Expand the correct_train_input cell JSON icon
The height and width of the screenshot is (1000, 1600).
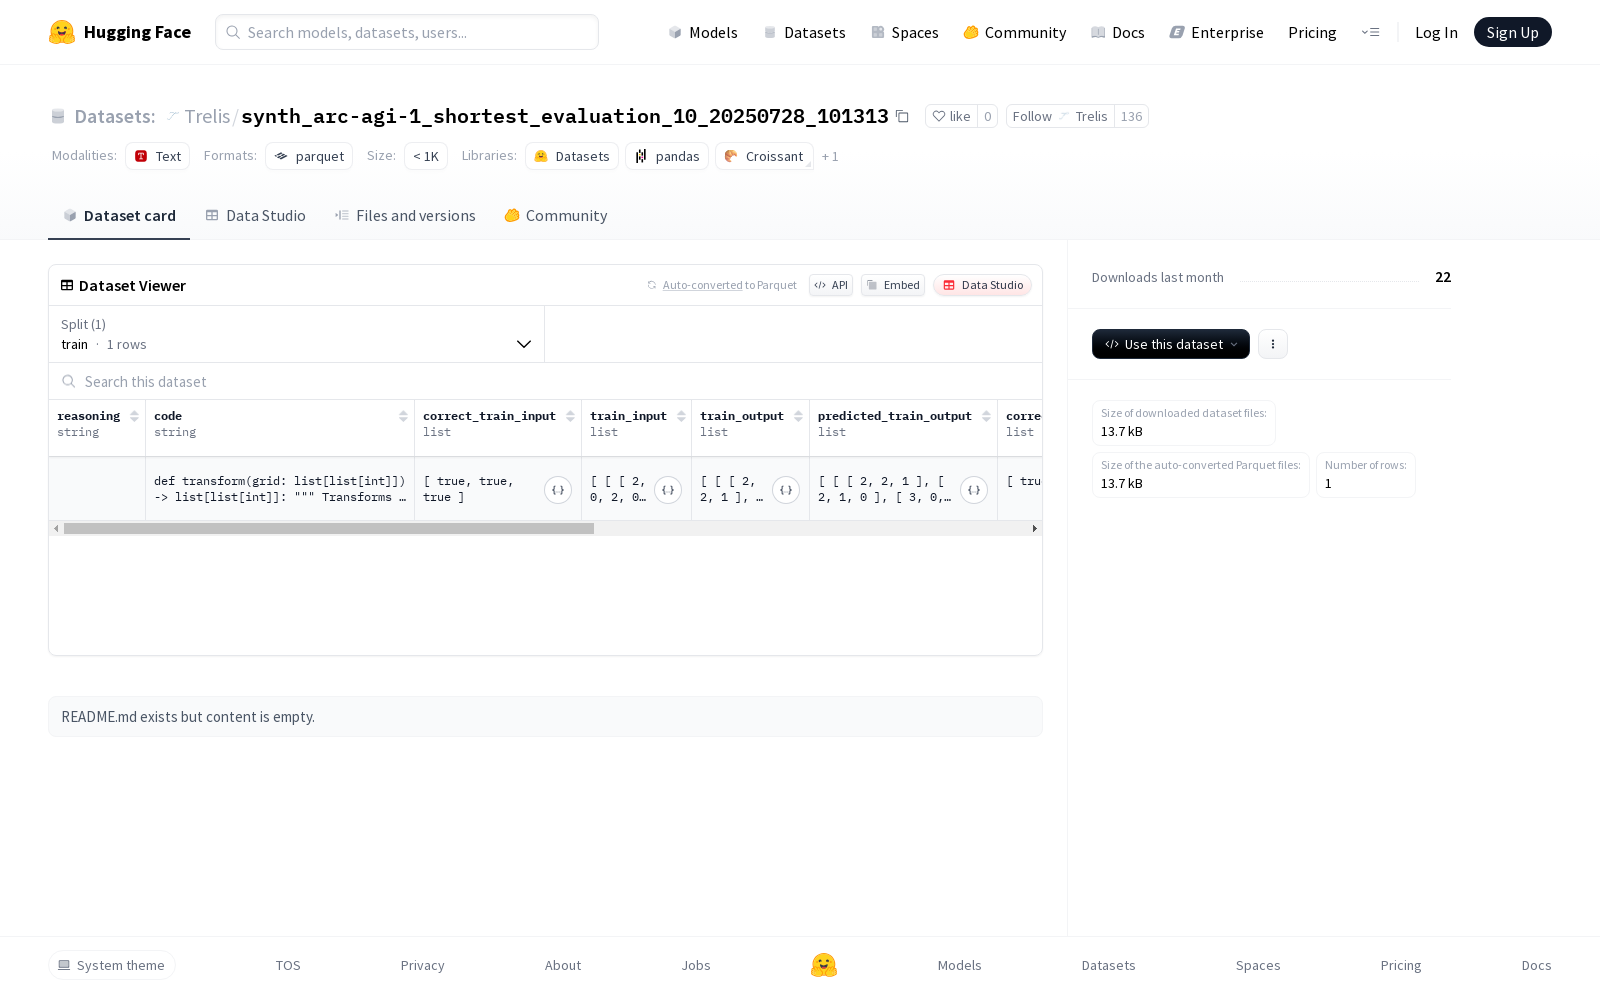[558, 490]
